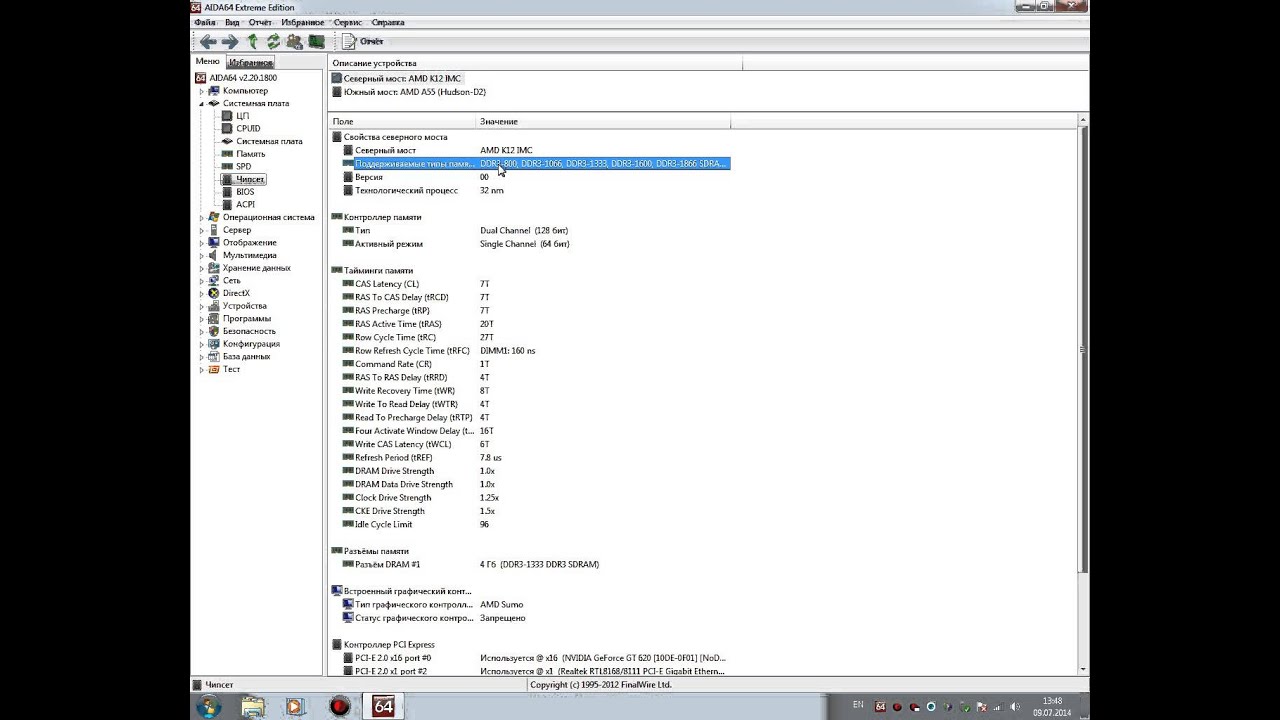Open the users icon in the toolbar

pyautogui.click(x=294, y=41)
